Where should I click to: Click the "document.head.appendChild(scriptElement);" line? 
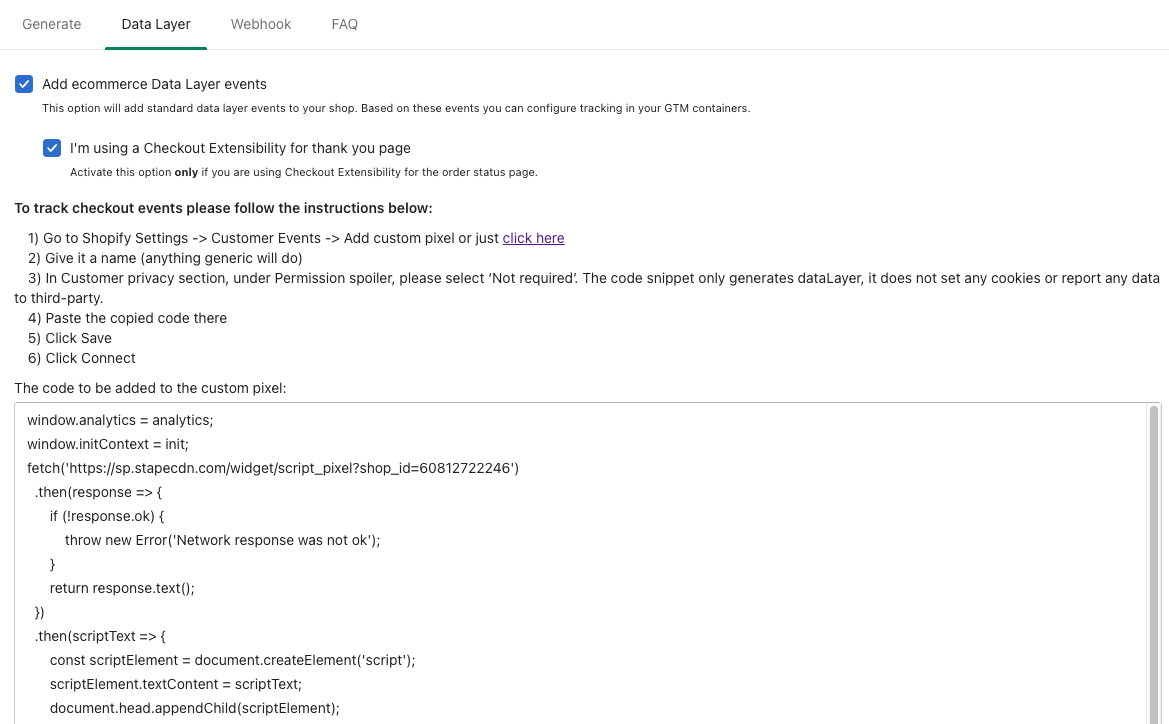pos(195,708)
